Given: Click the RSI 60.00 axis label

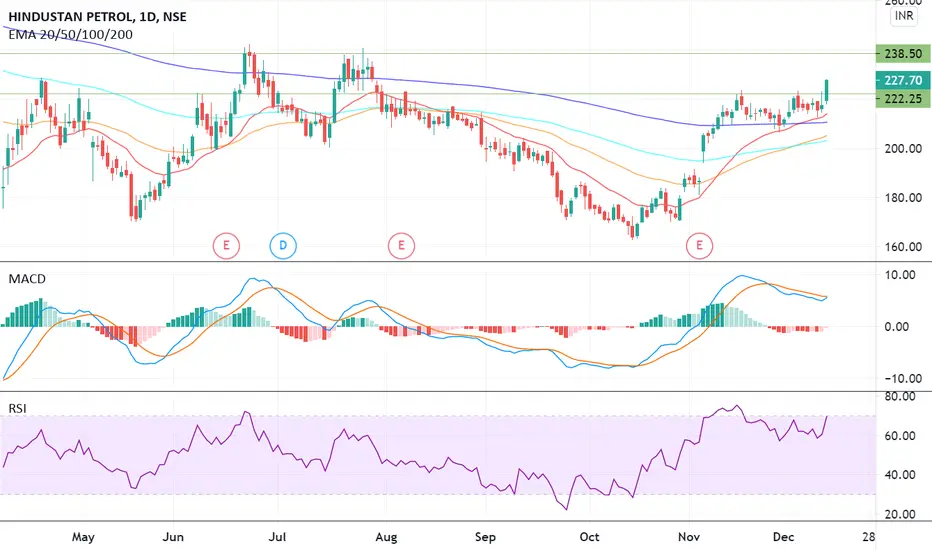Looking at the screenshot, I should pos(900,436).
